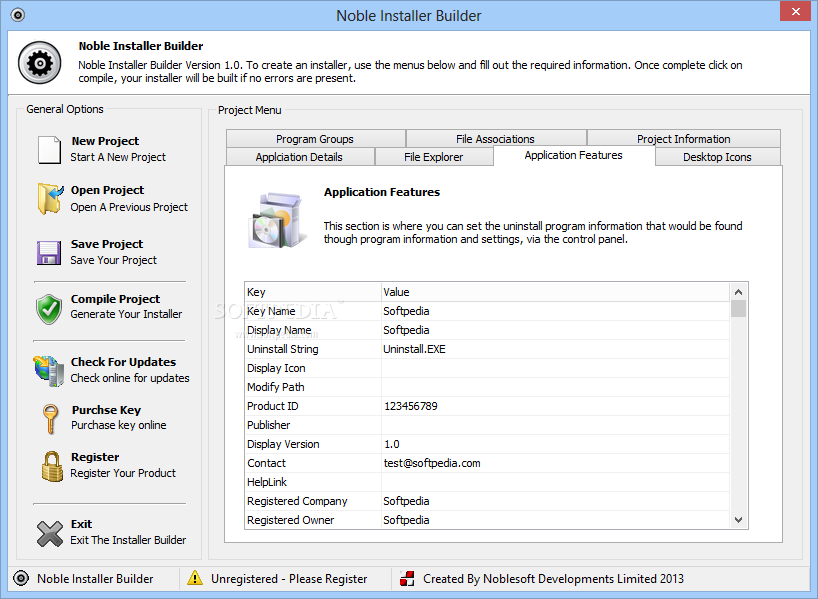This screenshot has height=599, width=818.
Task: Select the HelpLink row
Action: 487,482
